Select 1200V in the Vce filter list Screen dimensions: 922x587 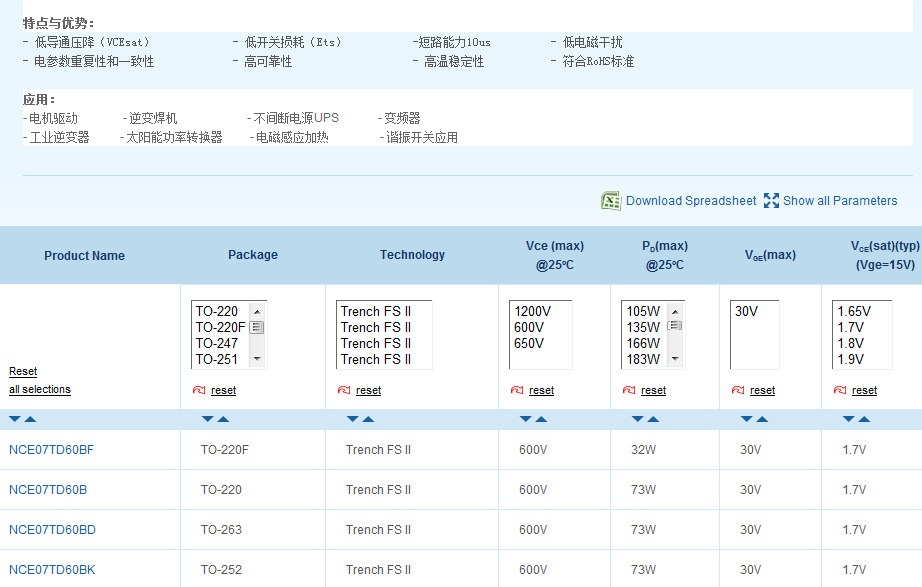[x=531, y=311]
